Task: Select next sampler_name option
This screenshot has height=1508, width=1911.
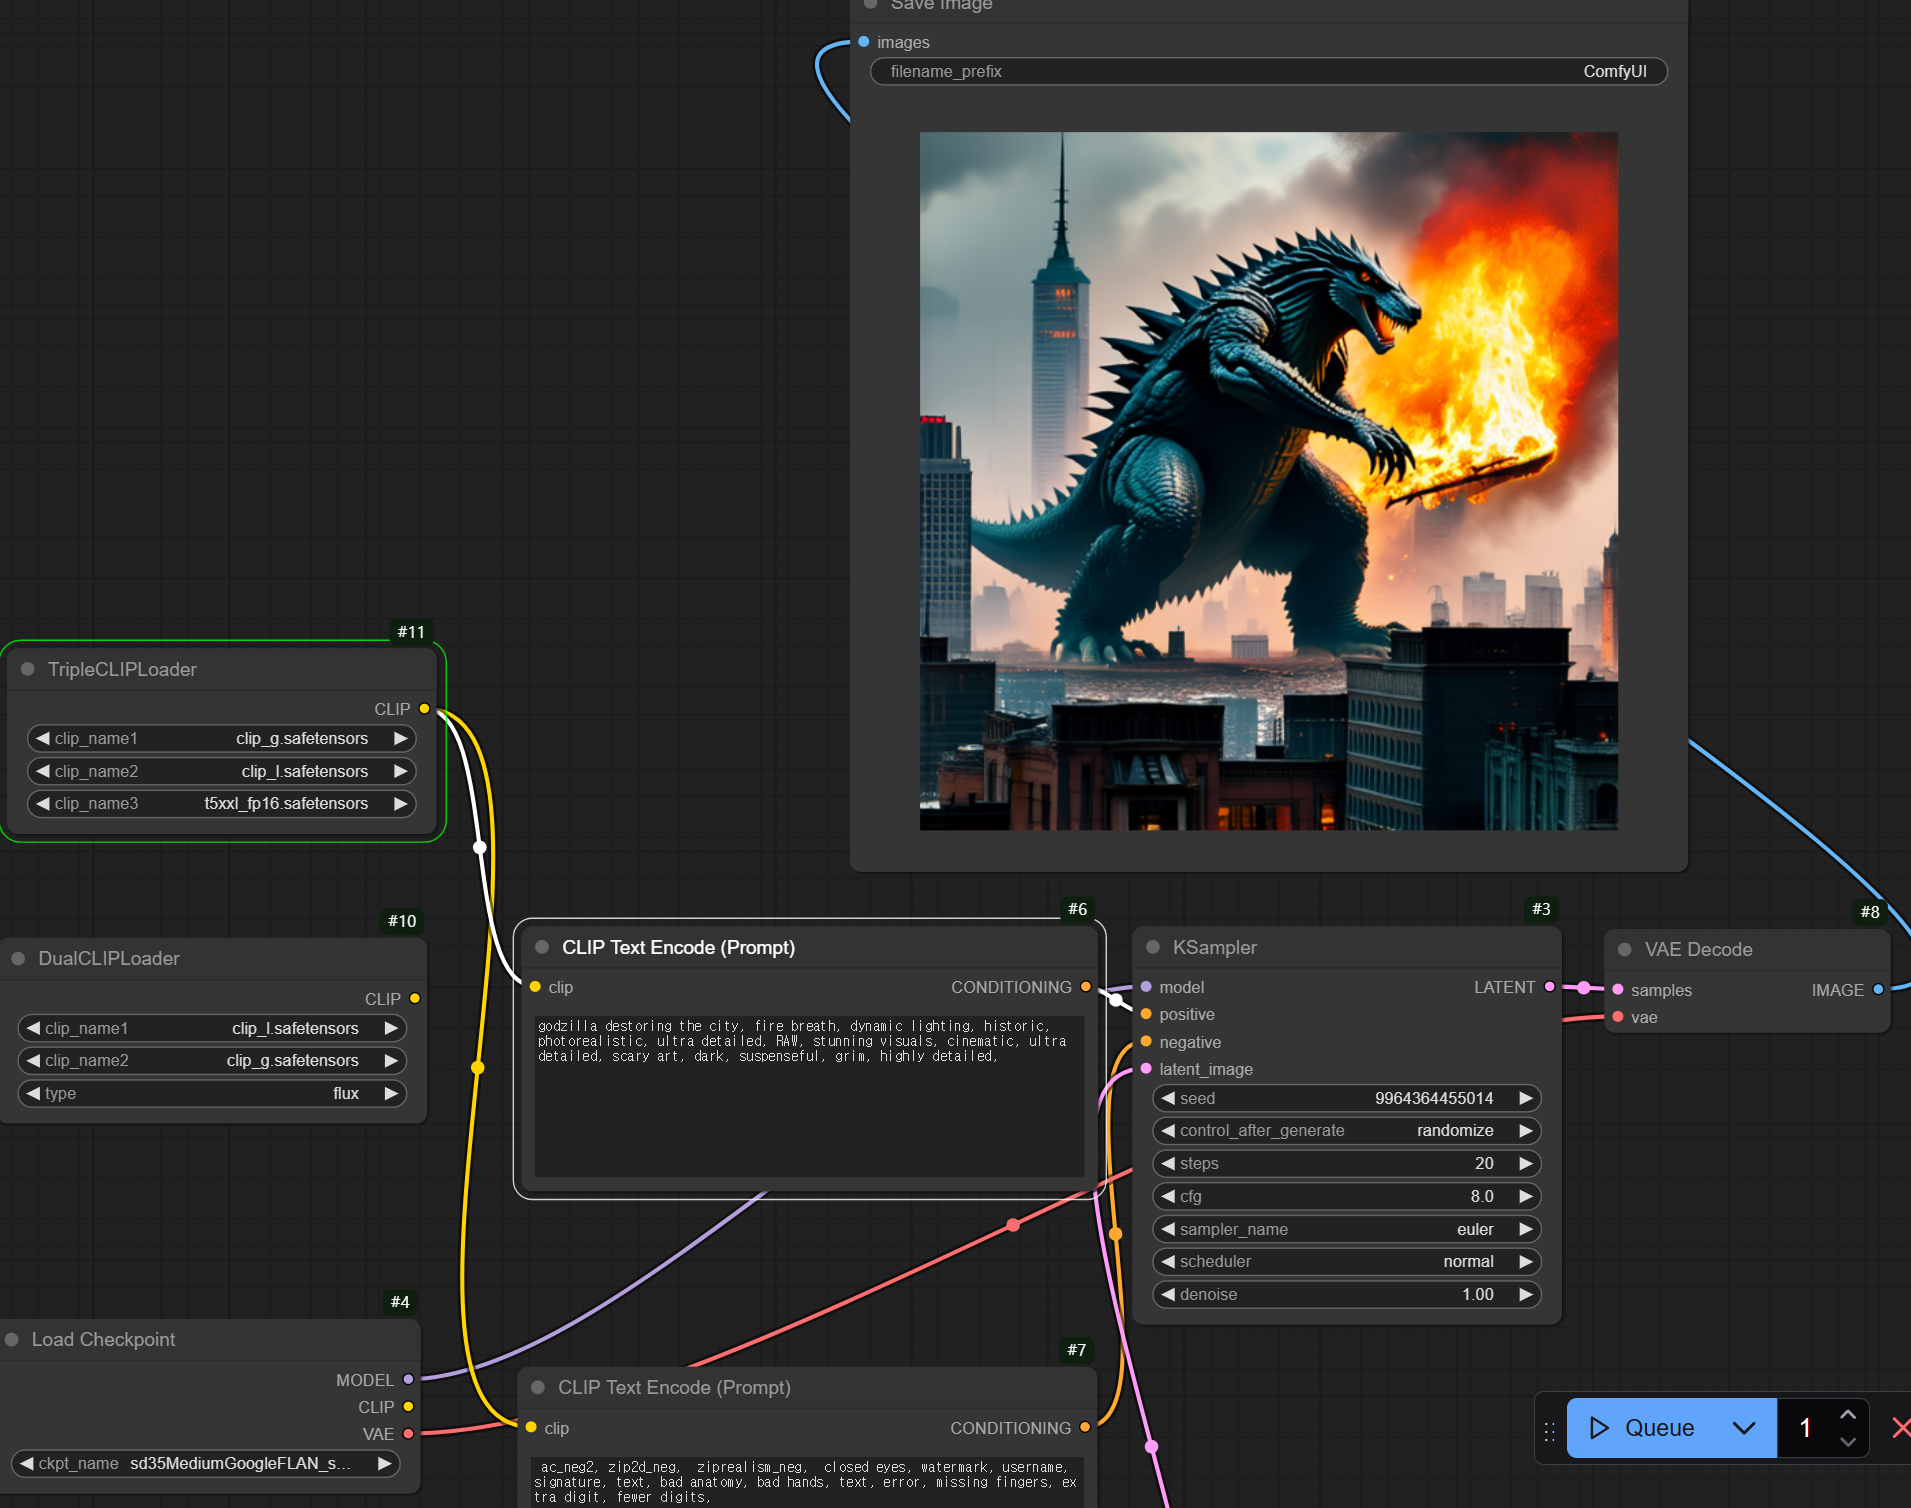Action: (1525, 1229)
